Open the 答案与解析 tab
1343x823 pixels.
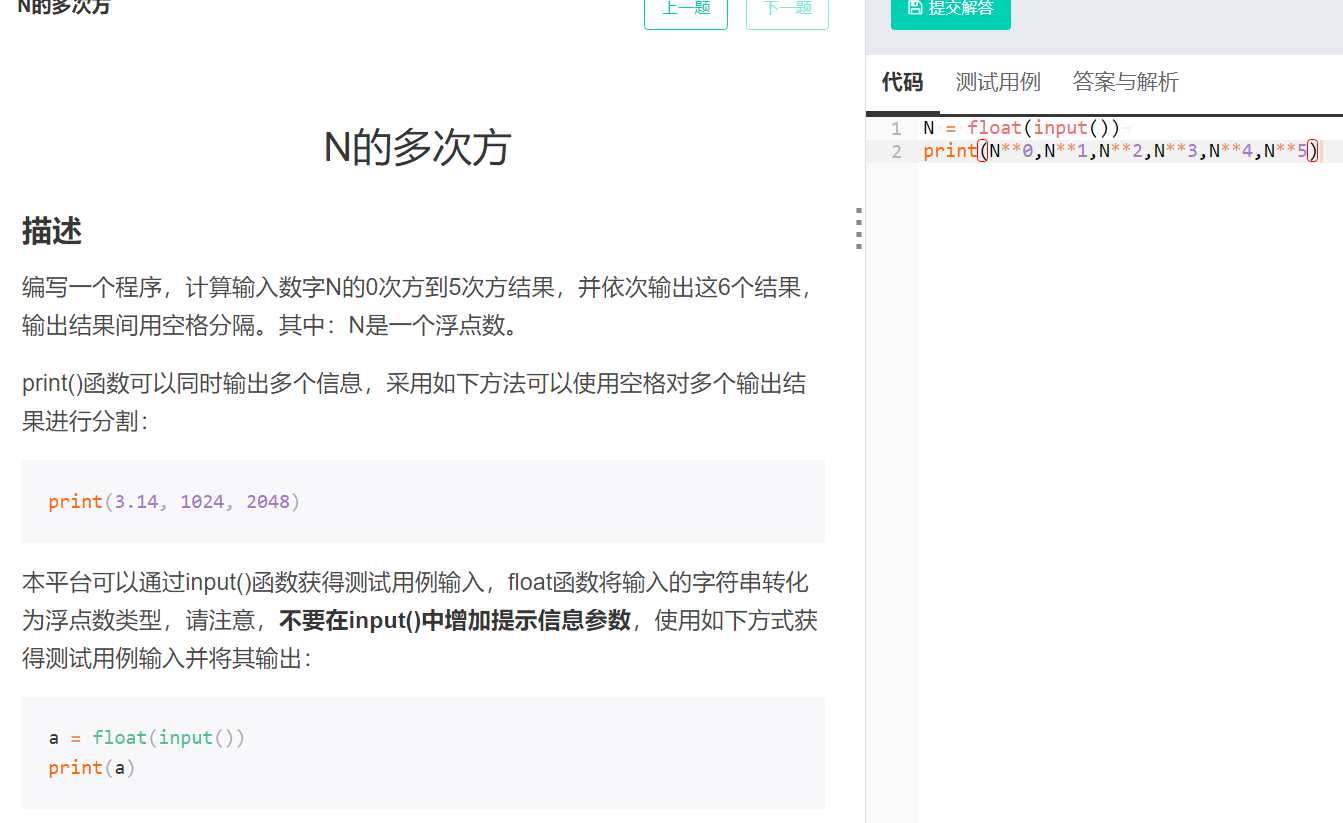(x=1125, y=82)
